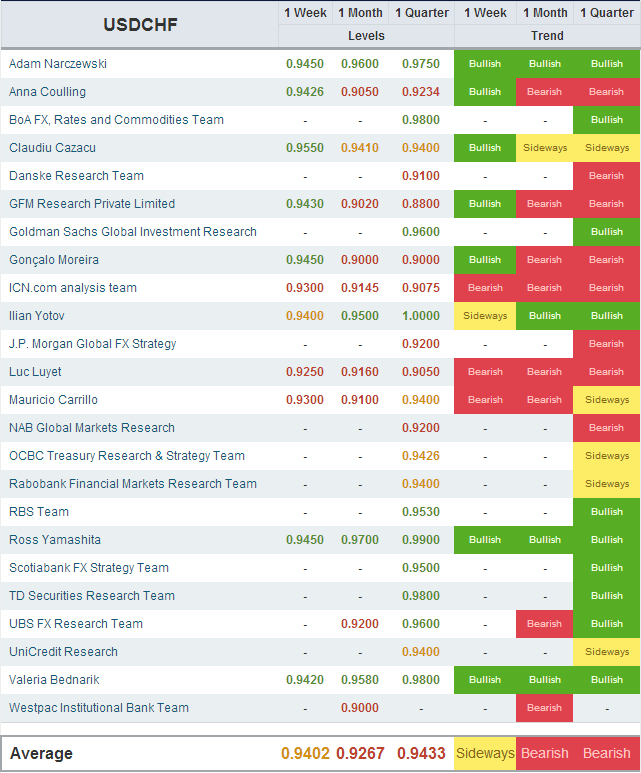This screenshot has width=641, height=773.
Task: Click Ross Yamashita name
Action: point(55,540)
